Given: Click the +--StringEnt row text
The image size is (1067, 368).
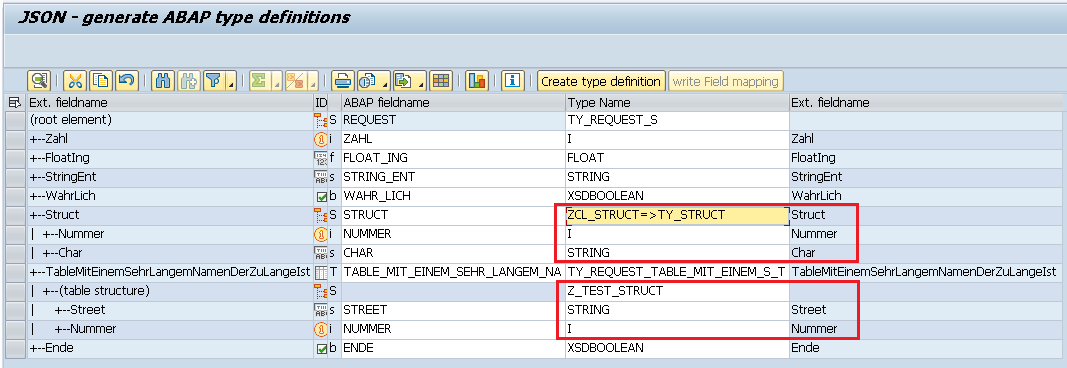Looking at the screenshot, I should click(x=63, y=177).
